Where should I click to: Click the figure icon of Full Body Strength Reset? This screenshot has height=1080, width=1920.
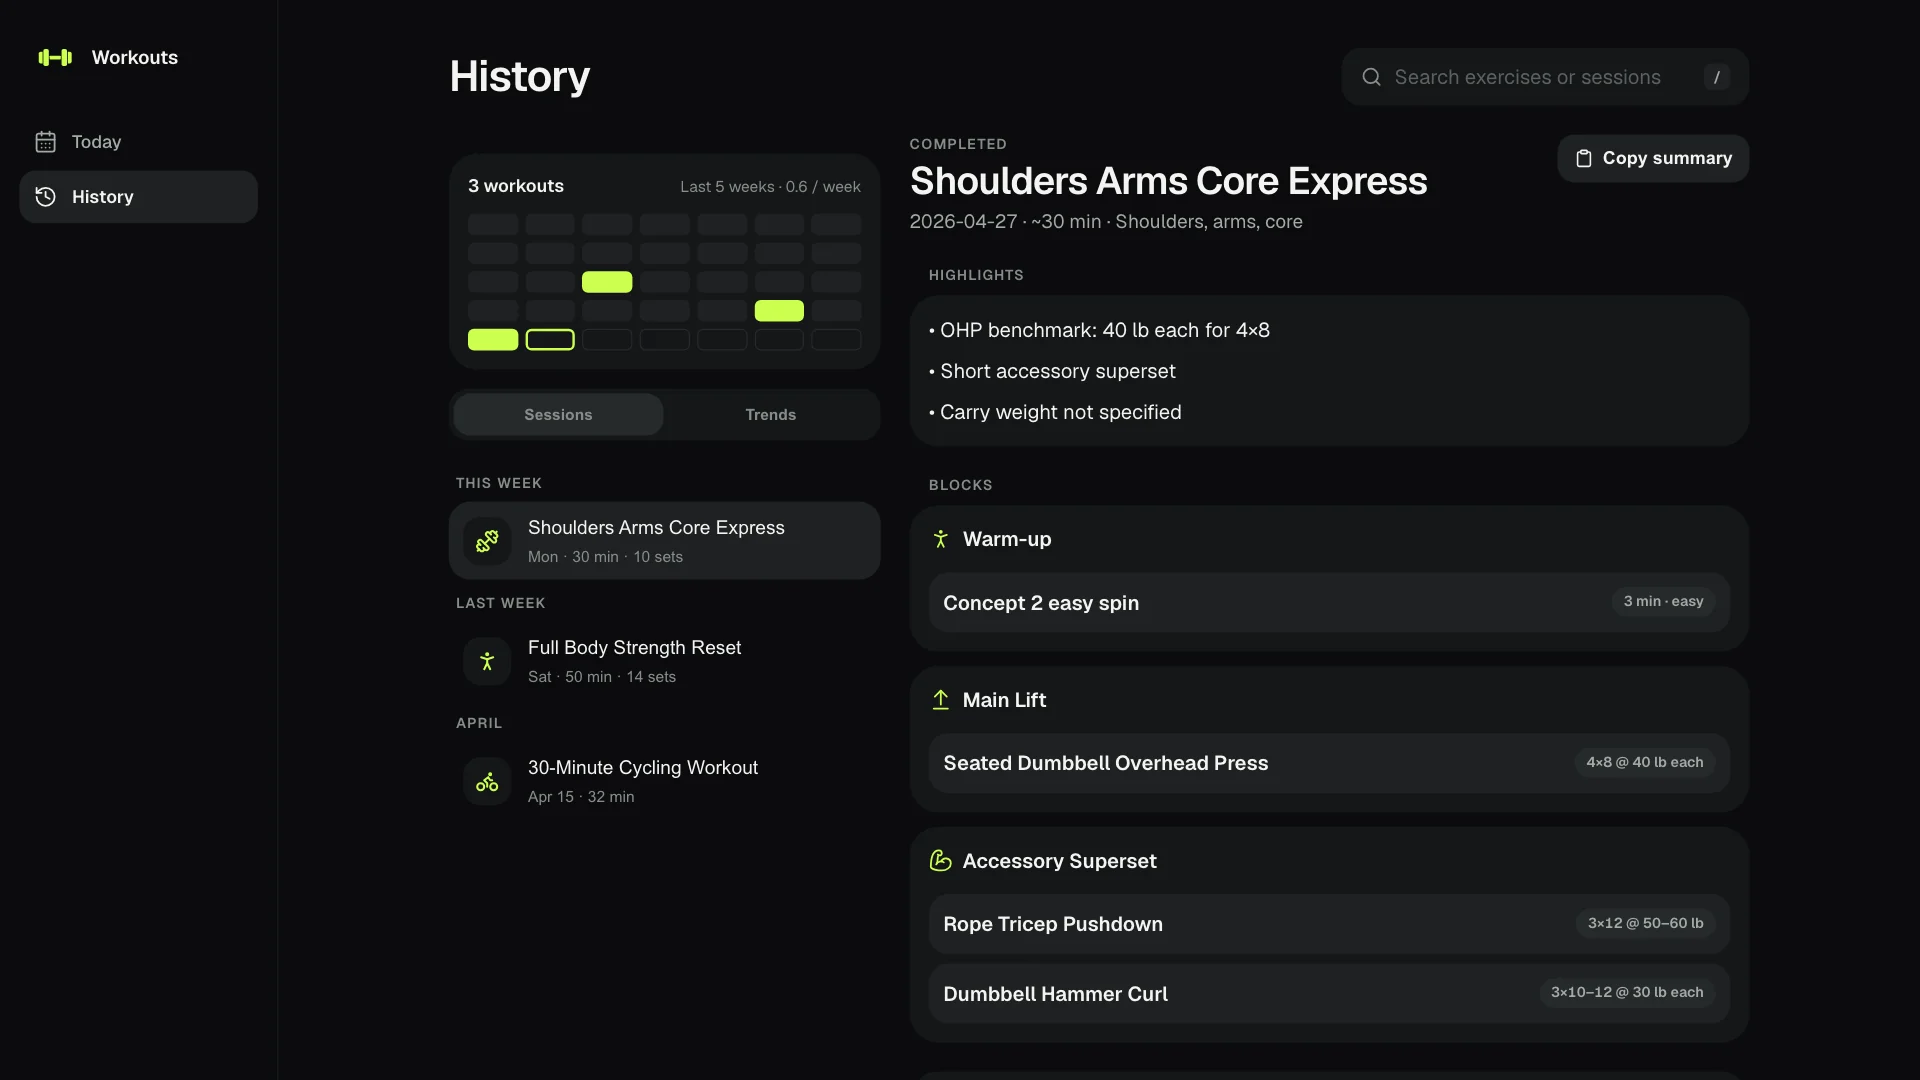[x=487, y=661]
